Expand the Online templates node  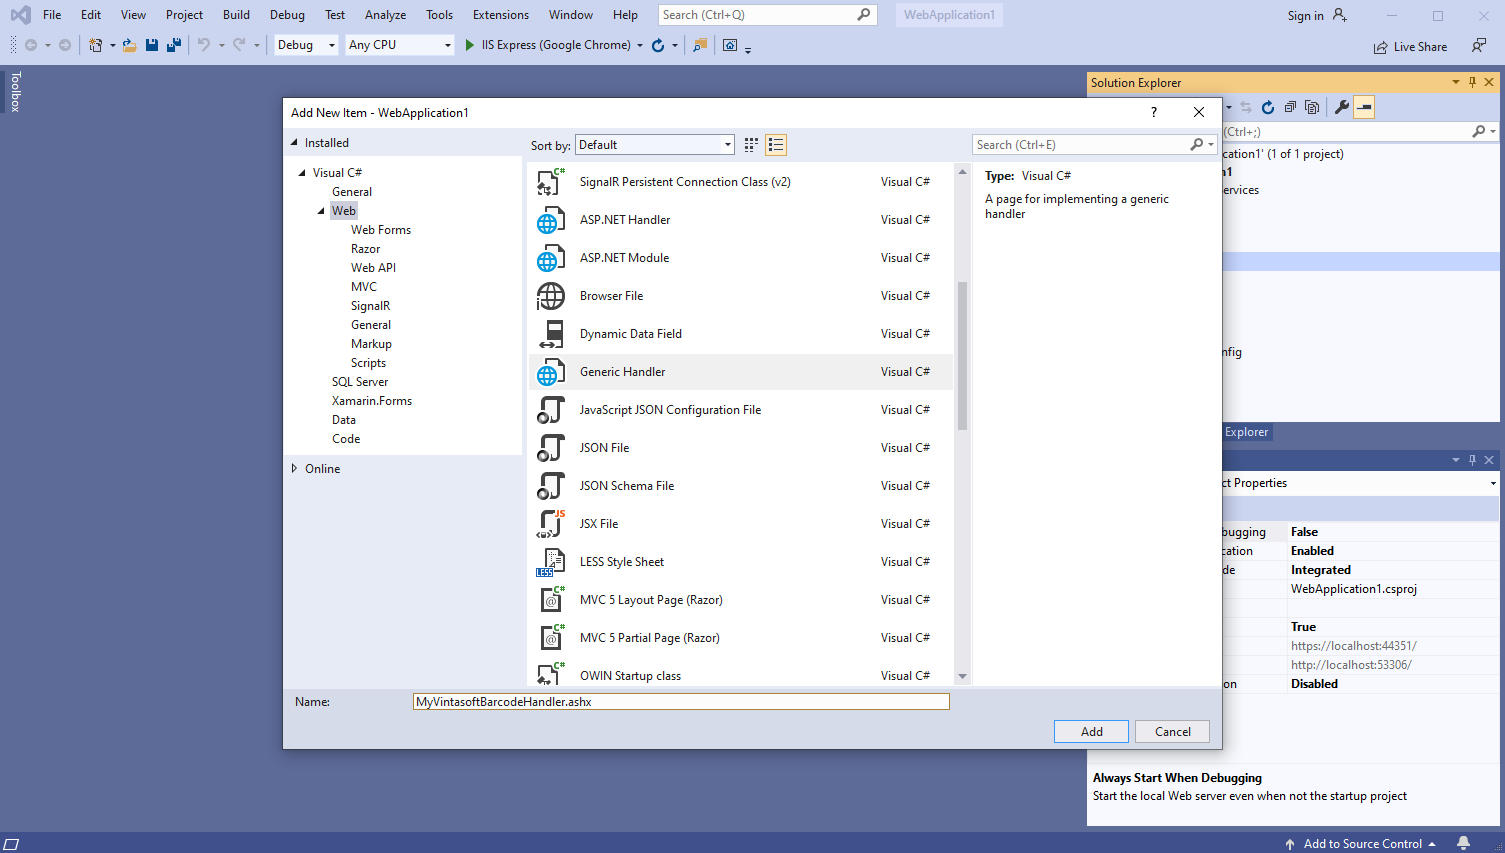pos(295,468)
